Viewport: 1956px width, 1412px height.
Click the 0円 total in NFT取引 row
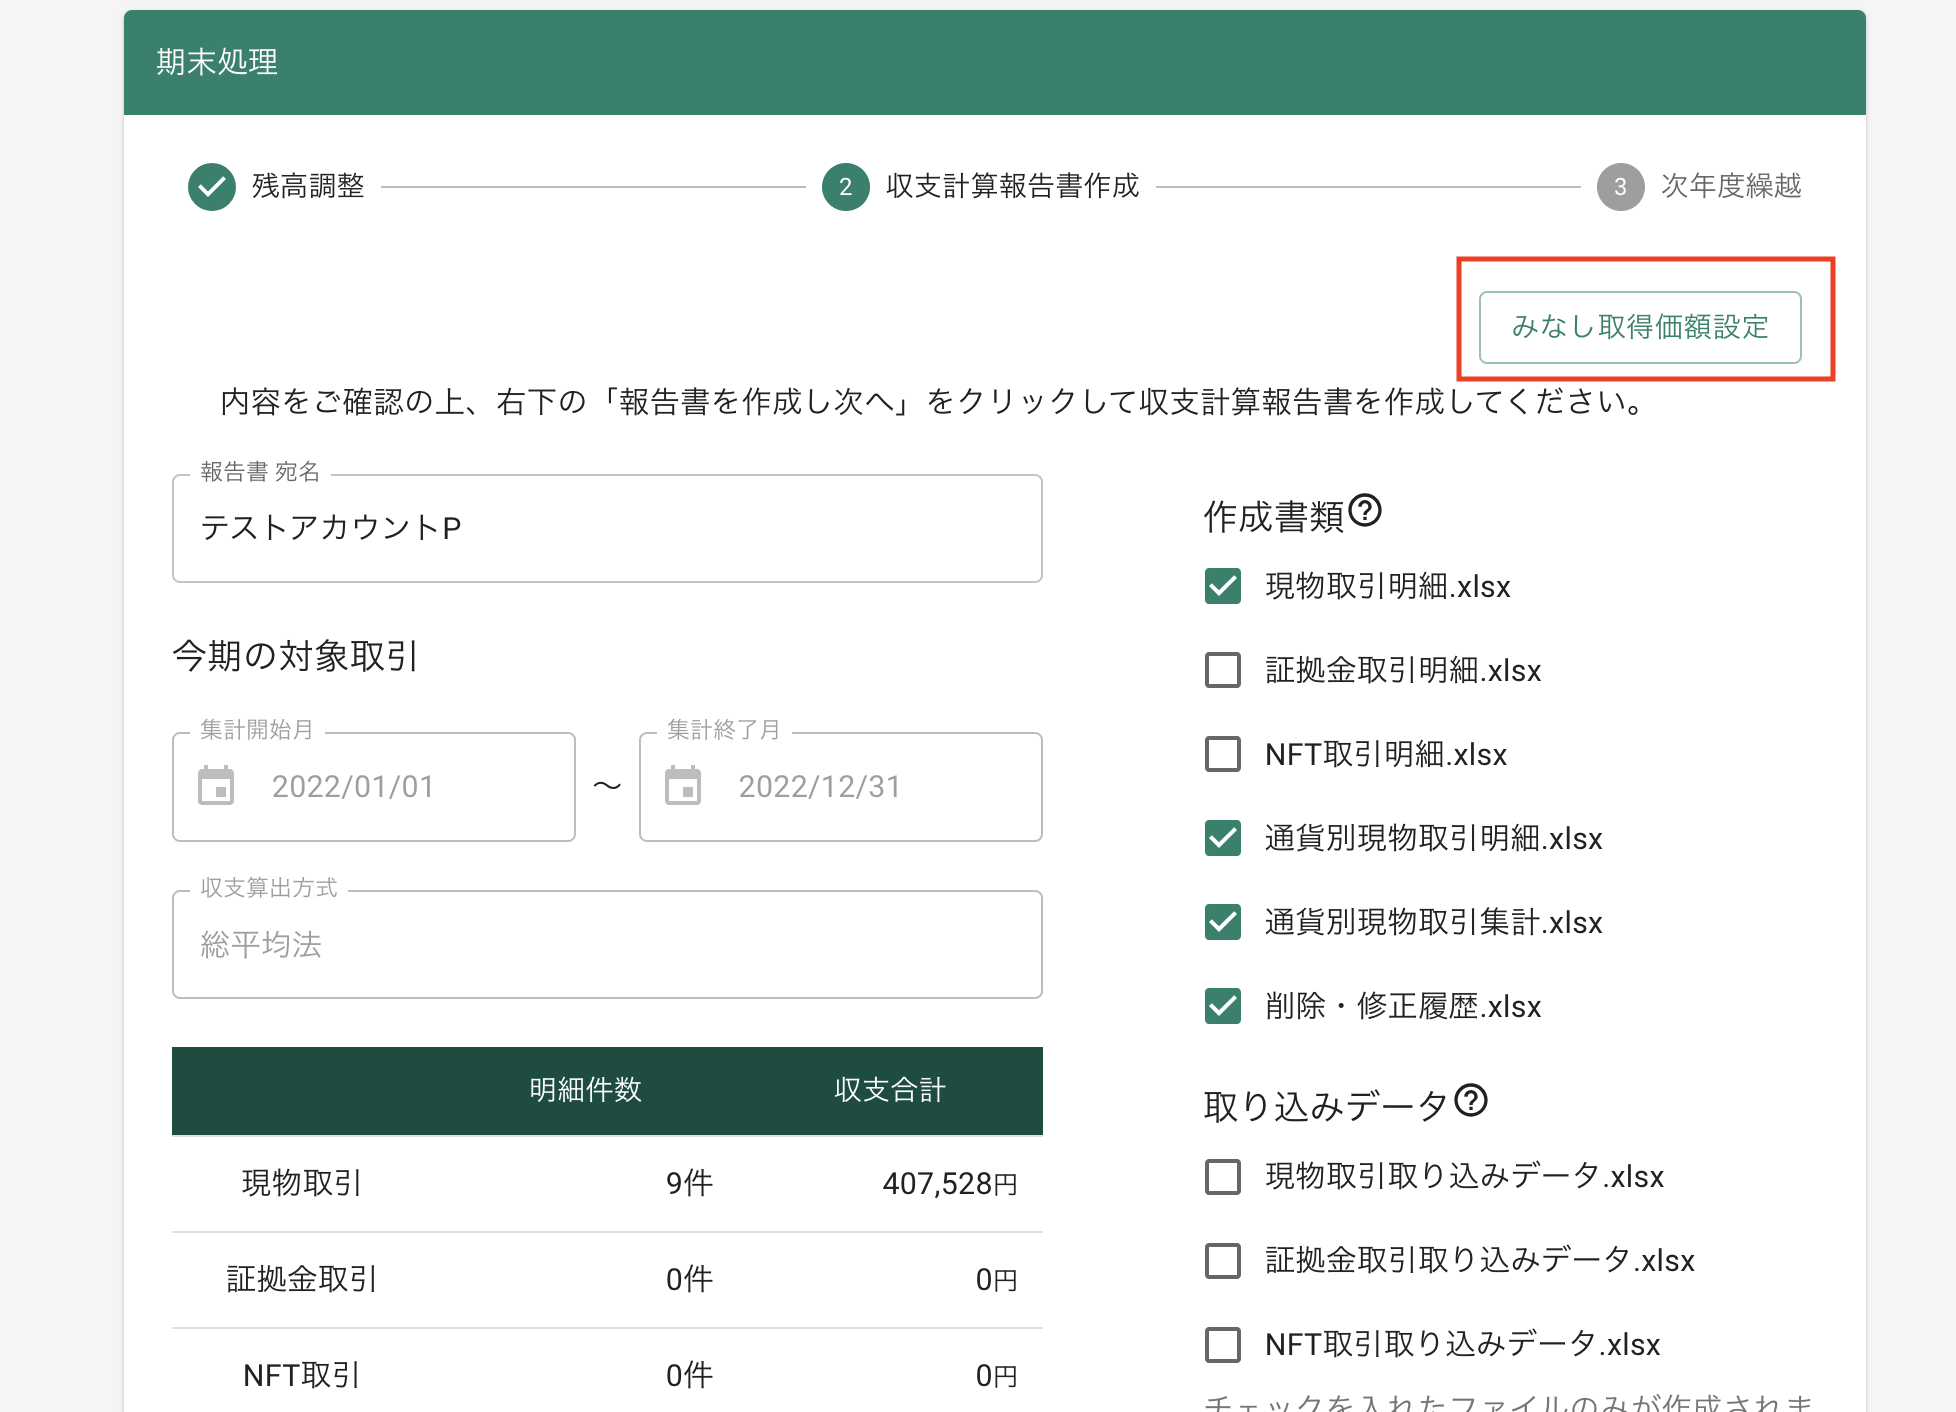pyautogui.click(x=996, y=1376)
